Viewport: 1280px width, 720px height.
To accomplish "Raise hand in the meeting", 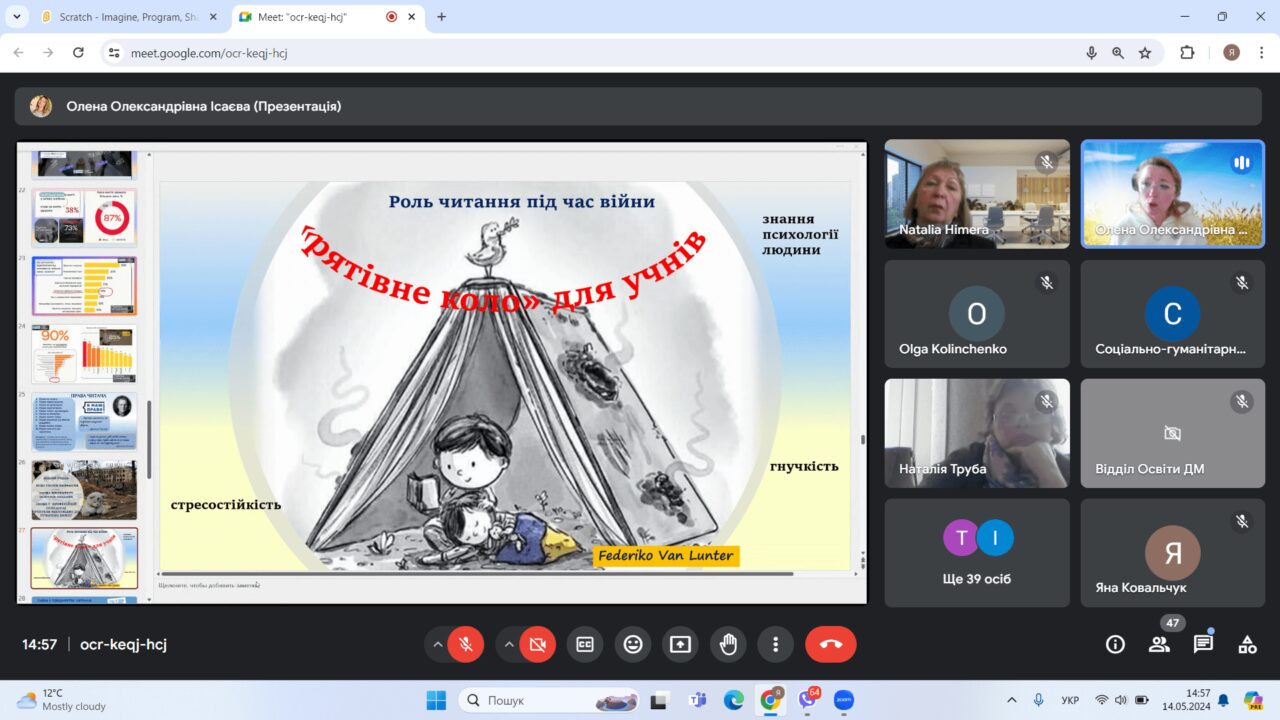I will (x=728, y=645).
